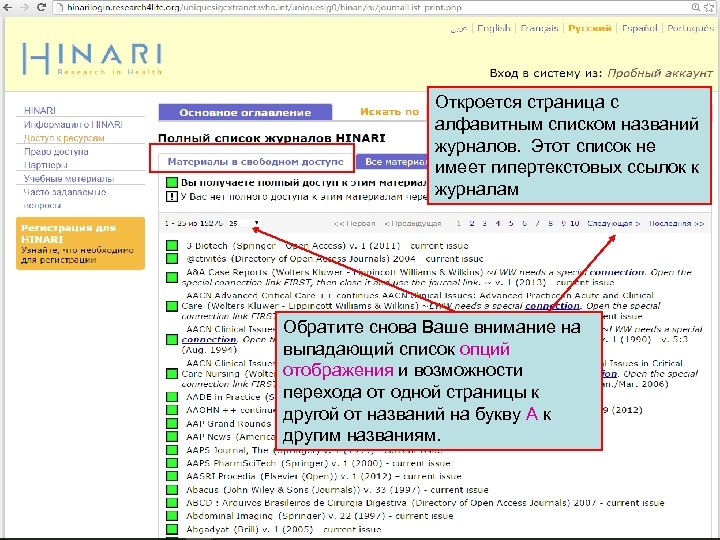Click the zoom magnifier icon in address bar
The height and width of the screenshot is (540, 720).
[x=696, y=7]
